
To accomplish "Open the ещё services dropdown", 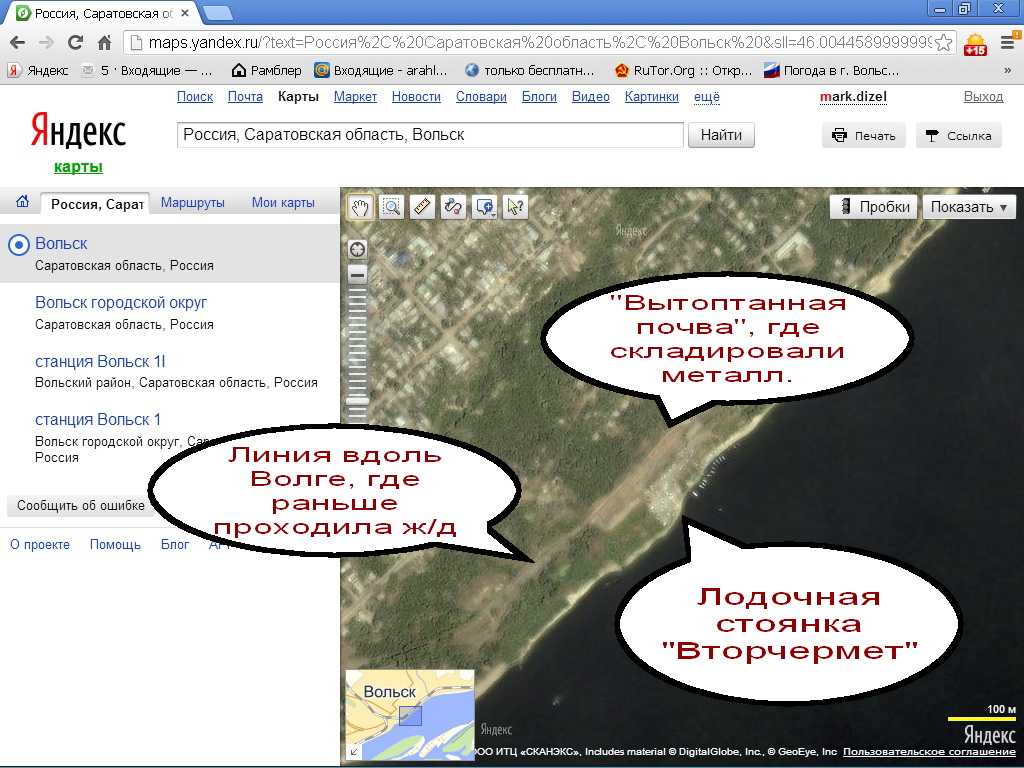I will point(707,97).
